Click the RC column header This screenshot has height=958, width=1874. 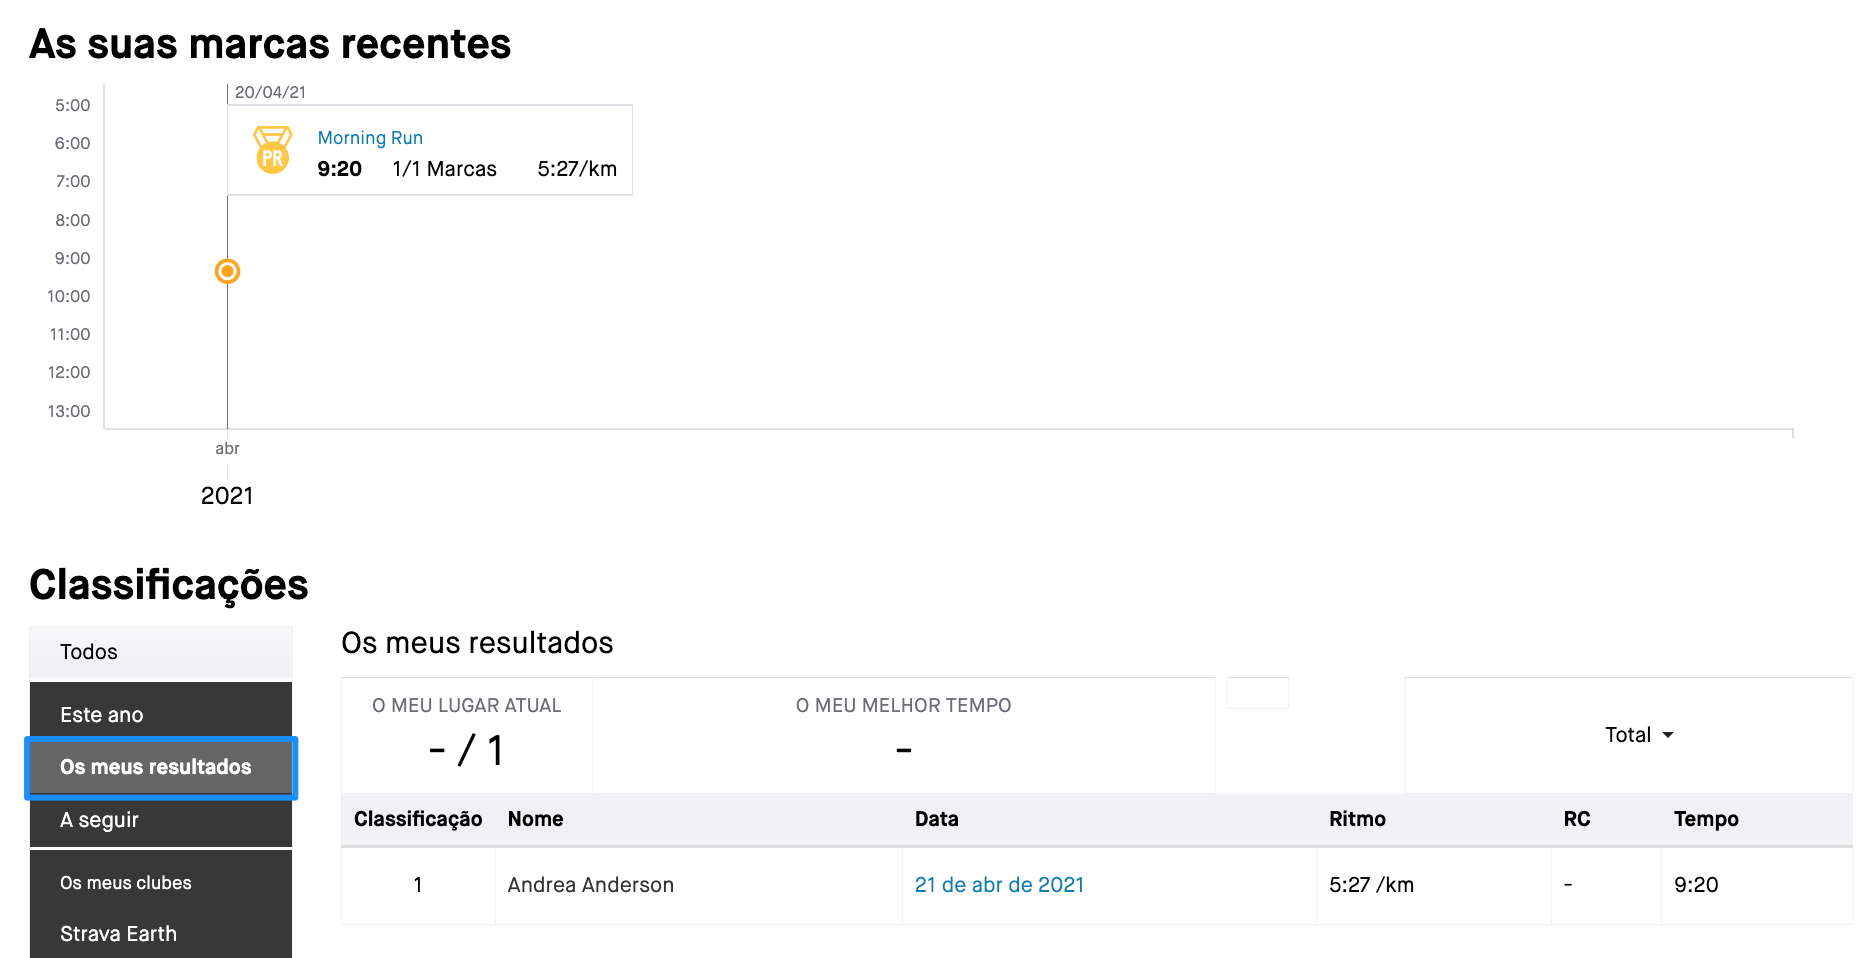click(1577, 819)
